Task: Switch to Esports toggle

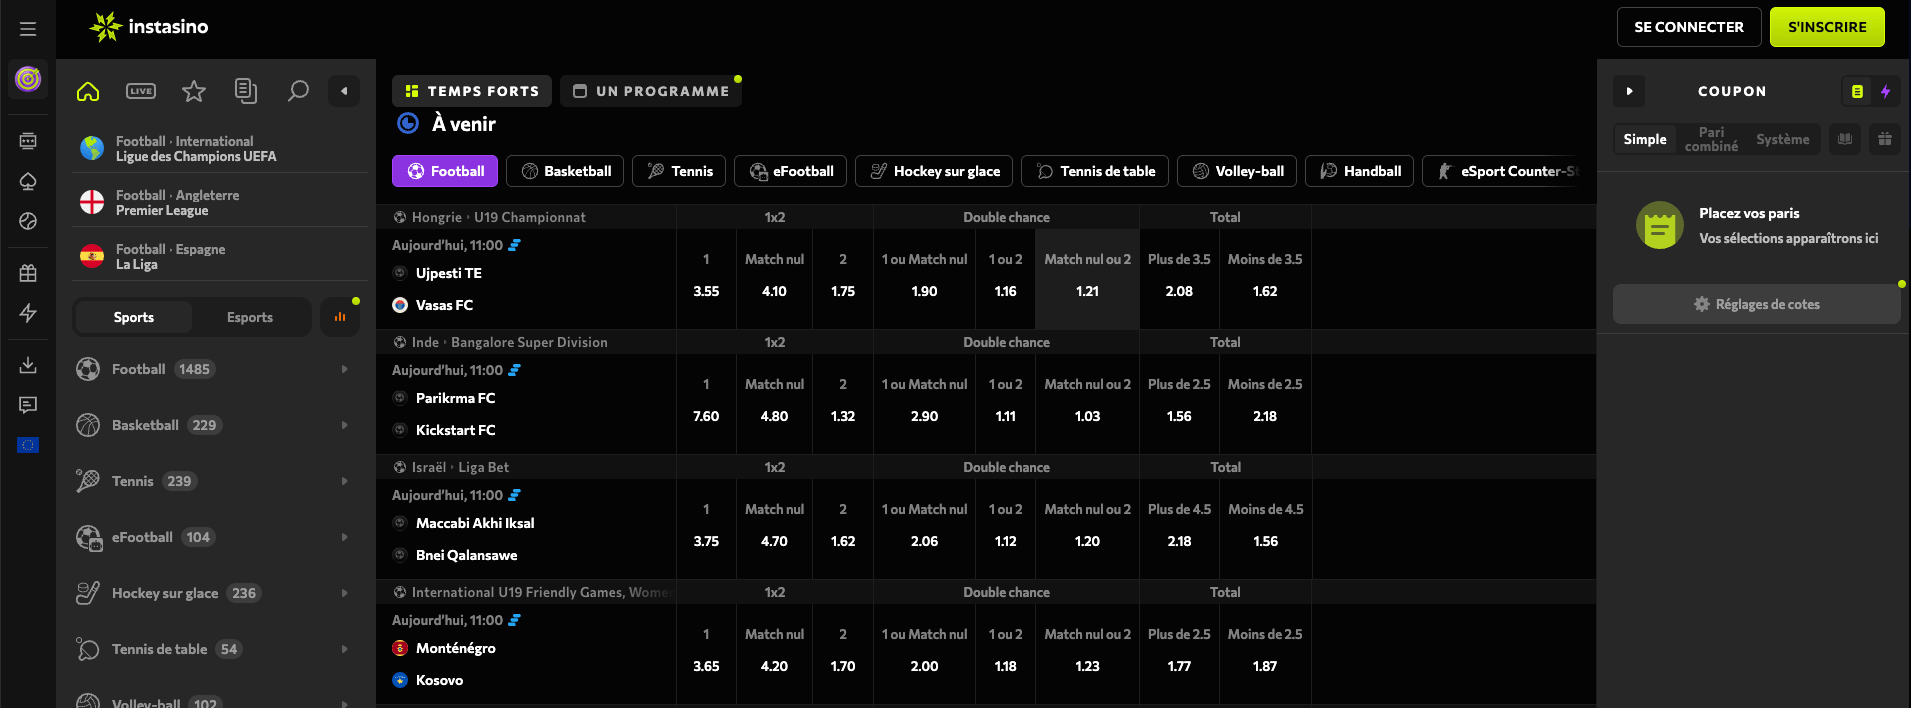Action: [250, 317]
